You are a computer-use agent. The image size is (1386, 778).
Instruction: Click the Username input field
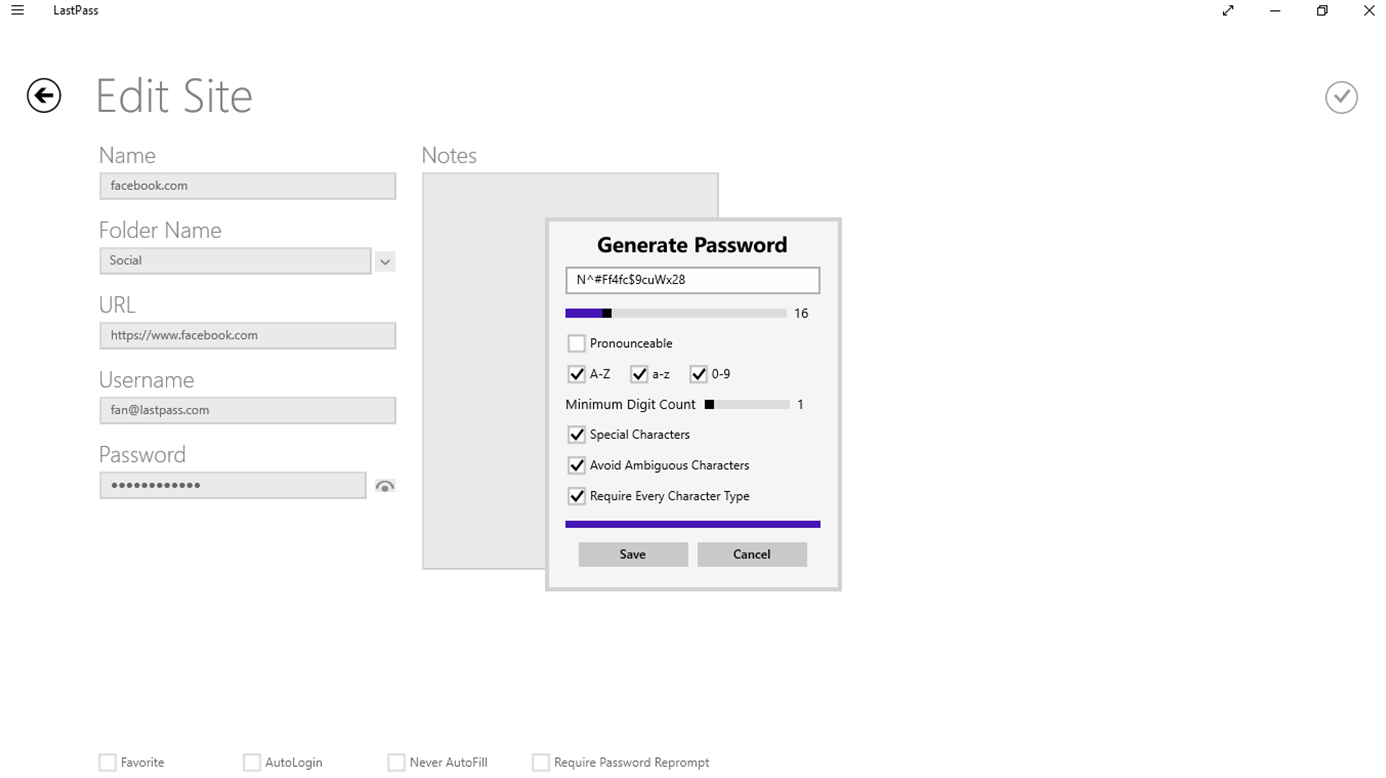247,410
